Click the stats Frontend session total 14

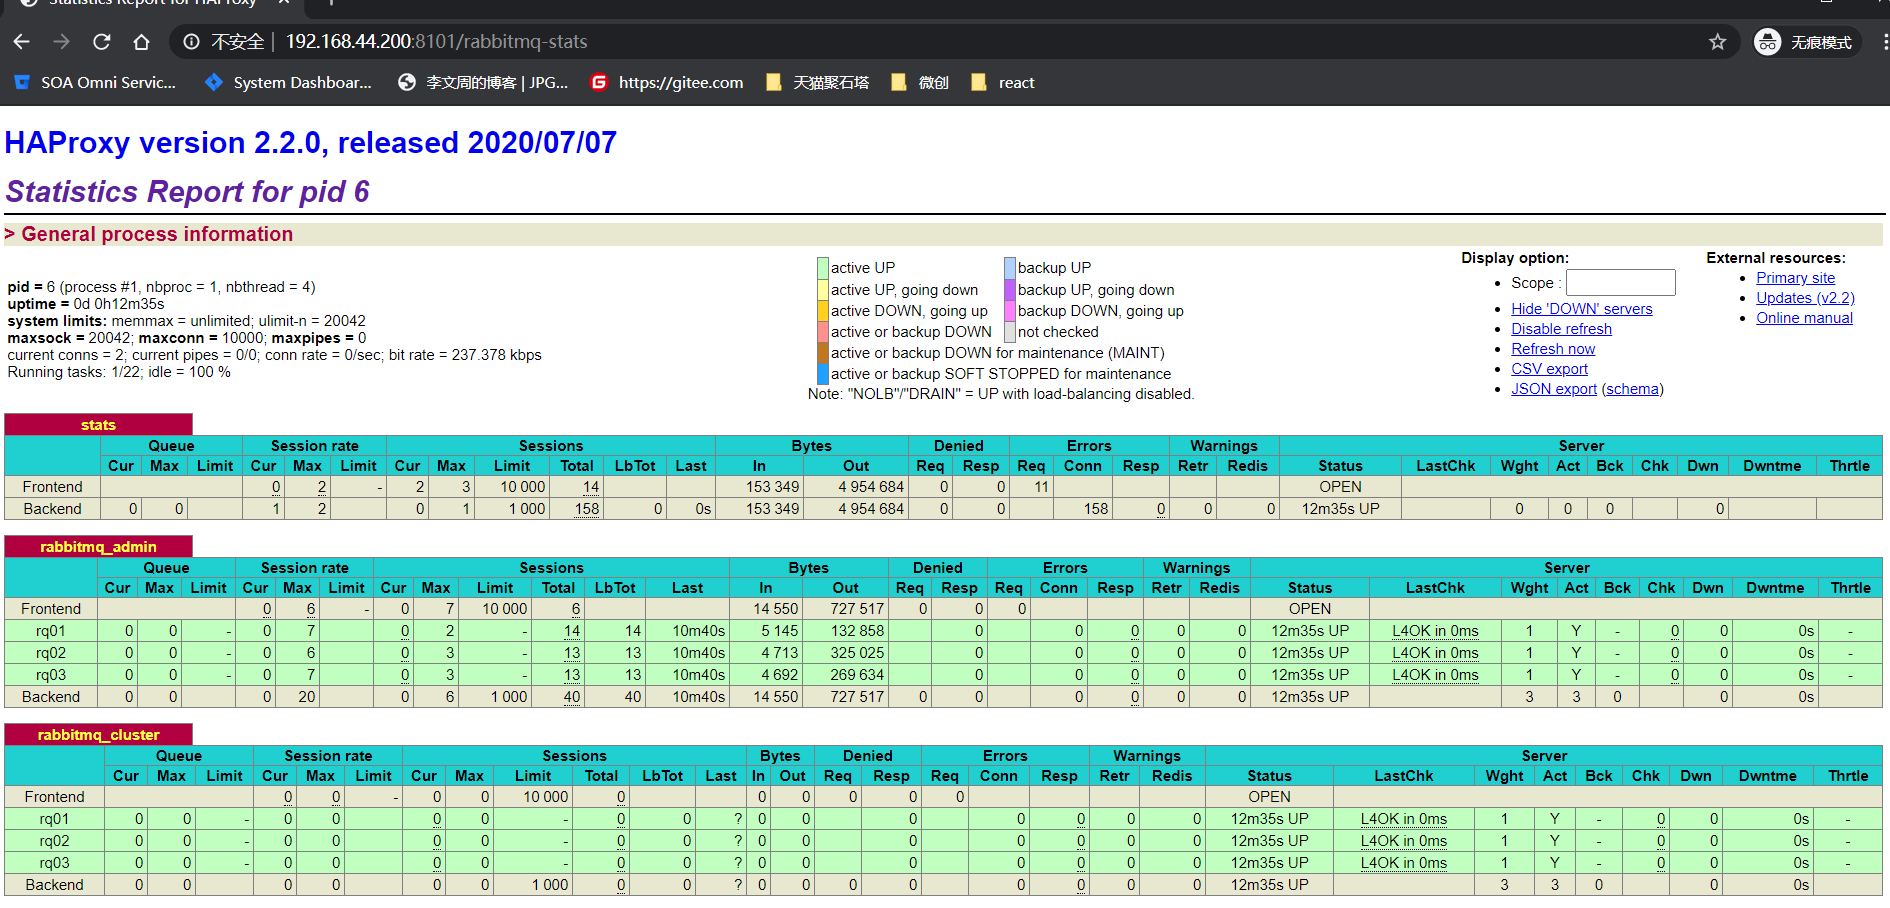point(591,487)
